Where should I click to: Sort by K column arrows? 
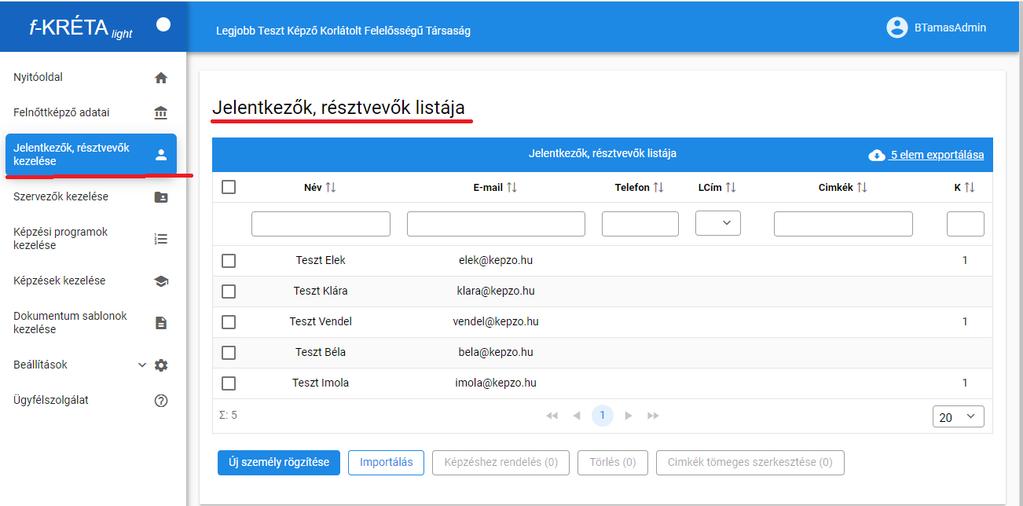[x=969, y=188]
